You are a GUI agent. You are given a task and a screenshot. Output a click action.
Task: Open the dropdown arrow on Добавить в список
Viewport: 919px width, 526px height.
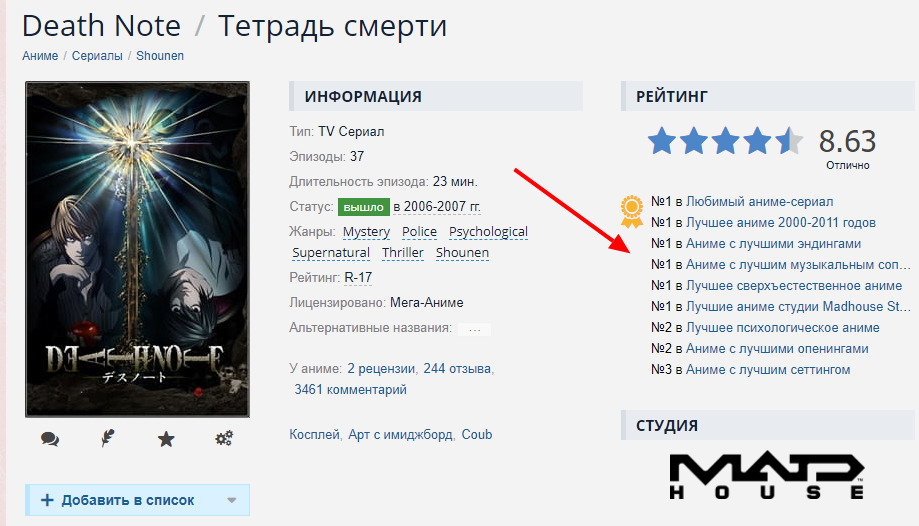(x=232, y=500)
